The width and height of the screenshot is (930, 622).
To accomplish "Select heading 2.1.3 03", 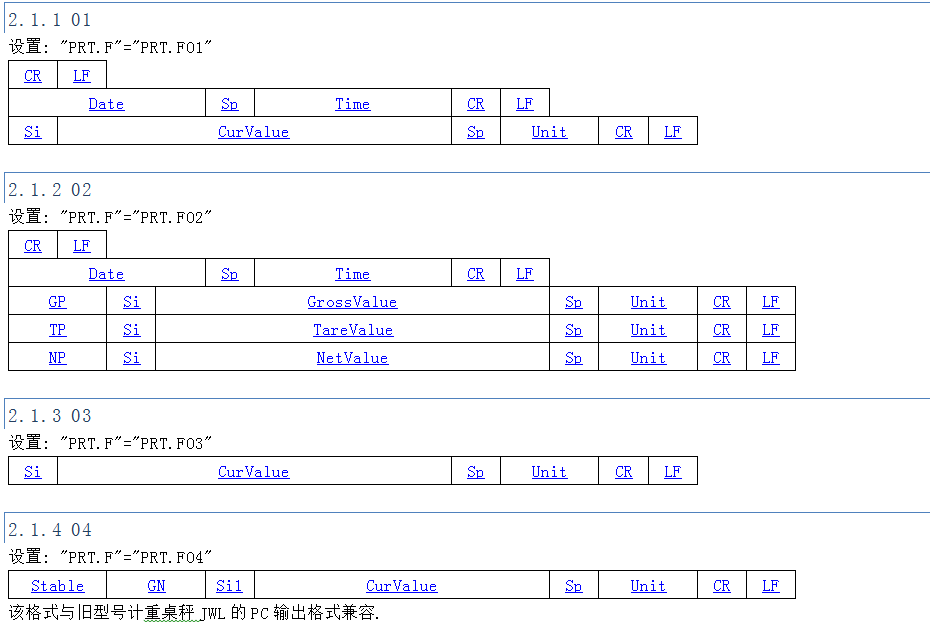I will [x=50, y=416].
